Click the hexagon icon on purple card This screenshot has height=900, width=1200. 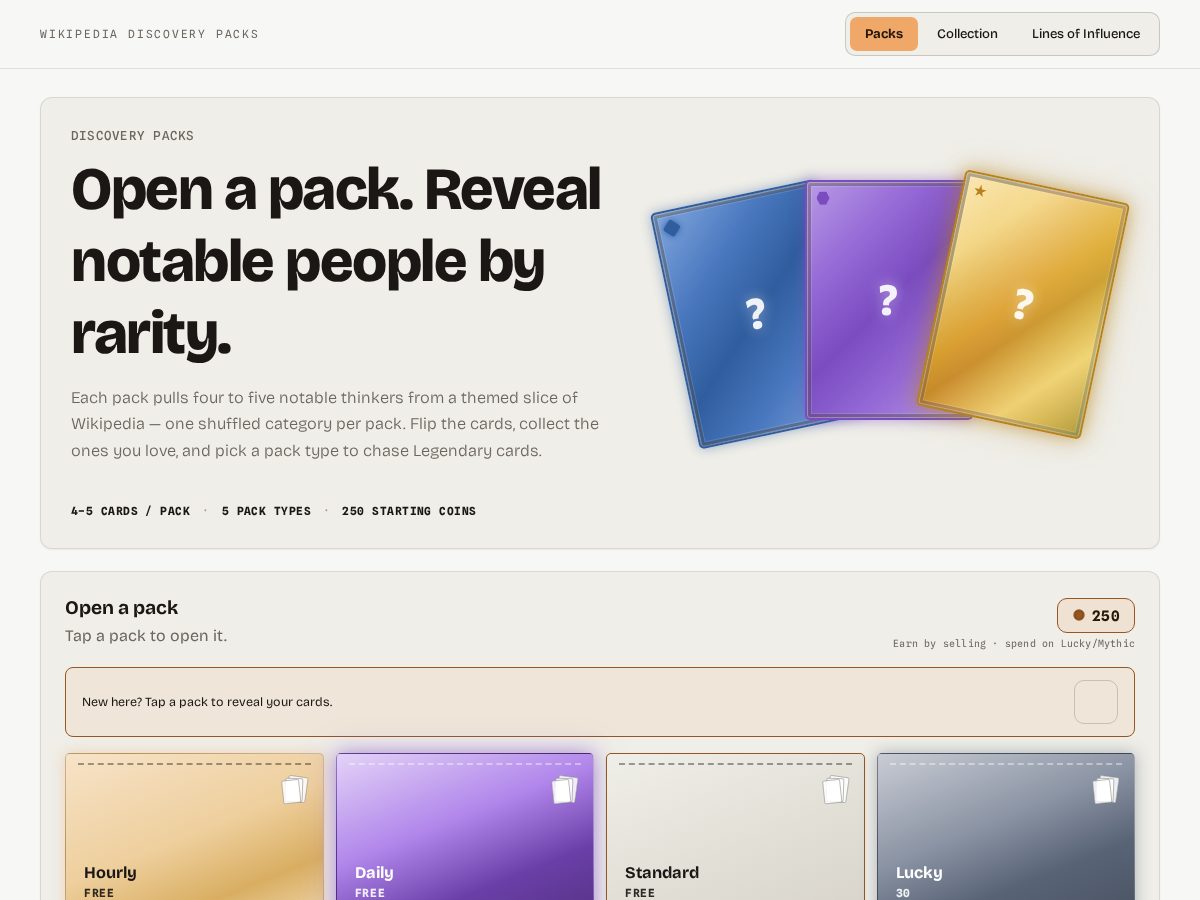823,198
